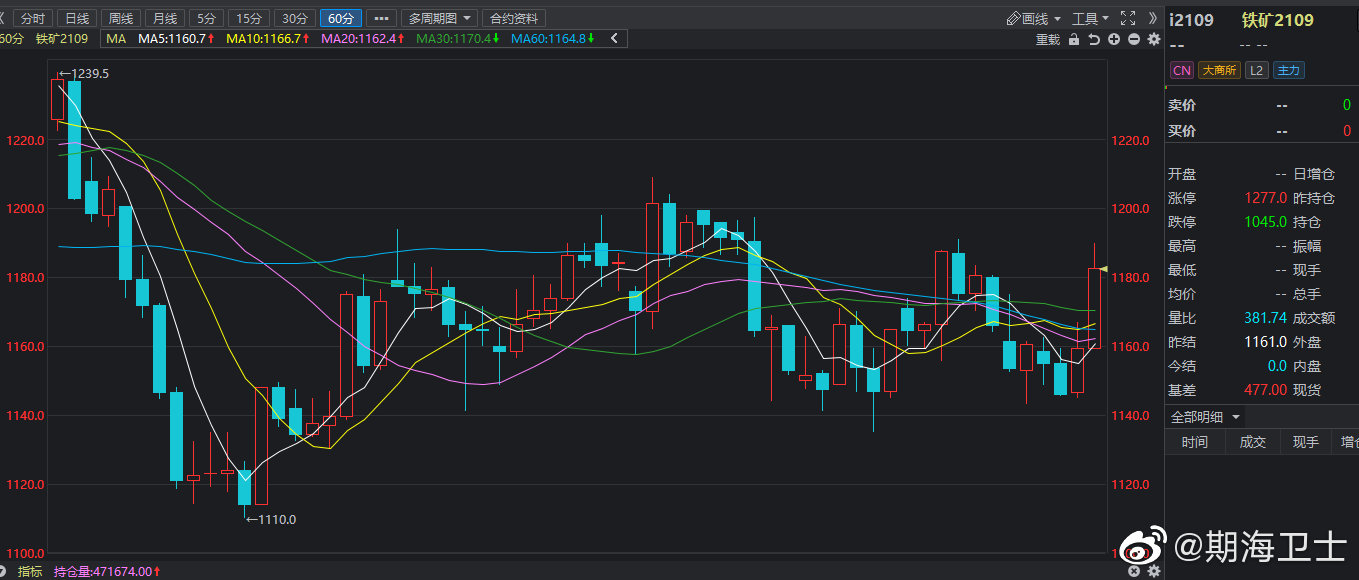Screen dimensions: 1359x580
Task: Click the 基差 value 477.00
Action: point(1266,390)
